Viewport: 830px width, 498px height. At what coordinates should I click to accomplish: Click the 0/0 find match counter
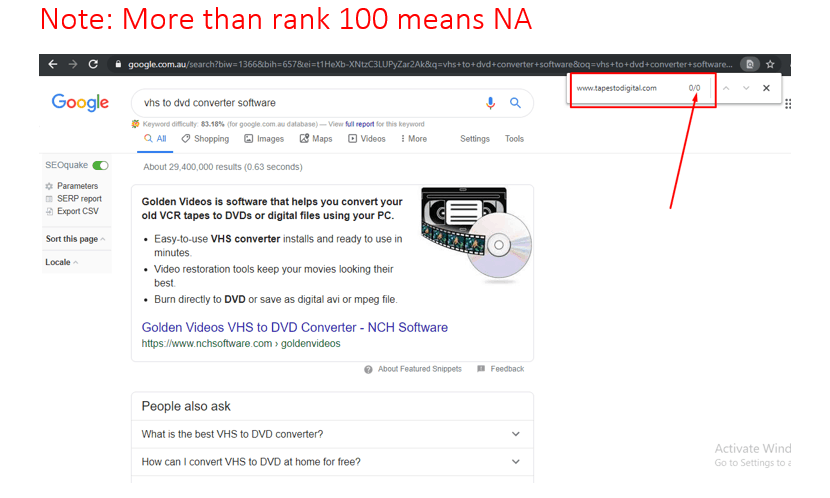click(x=694, y=88)
